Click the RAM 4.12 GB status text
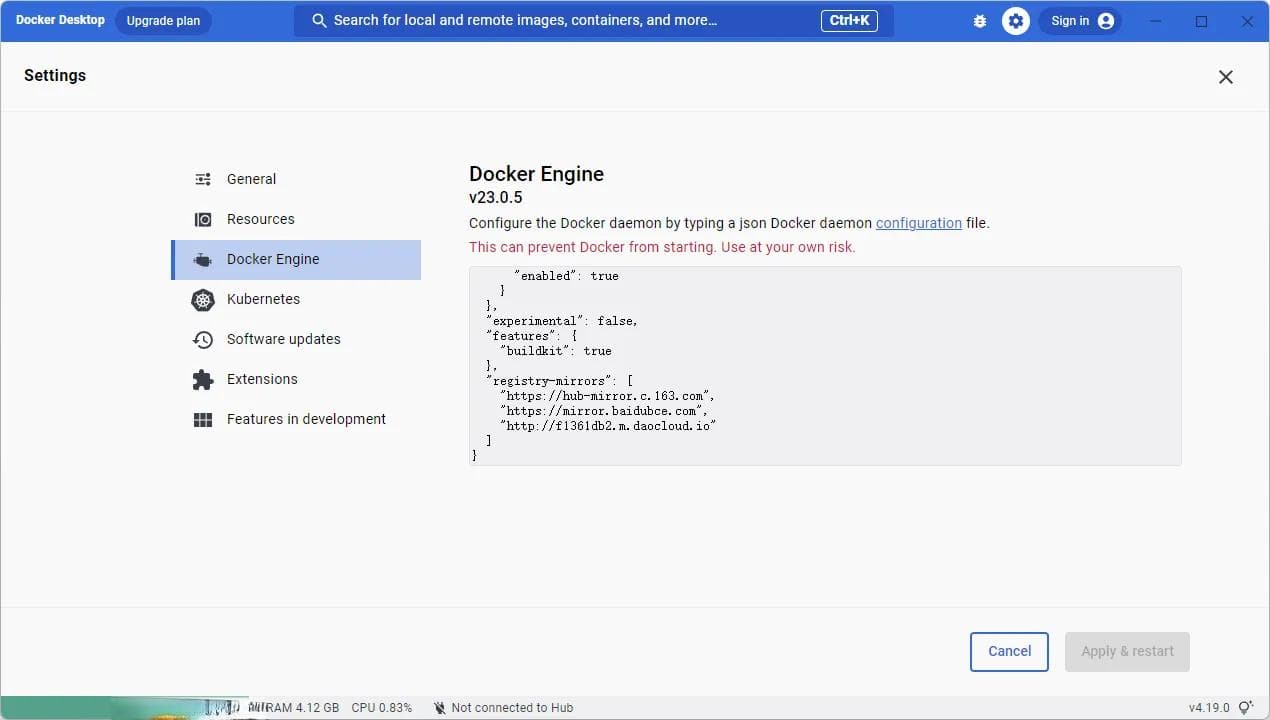Viewport: 1270px width, 720px height. click(301, 708)
